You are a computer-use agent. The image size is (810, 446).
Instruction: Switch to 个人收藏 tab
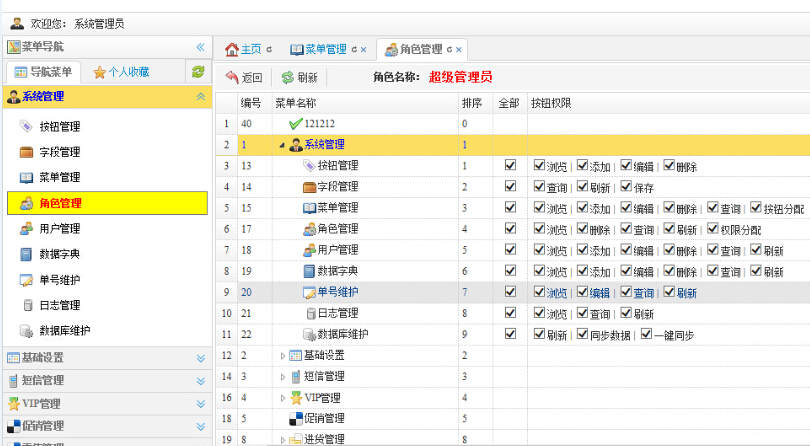click(122, 72)
